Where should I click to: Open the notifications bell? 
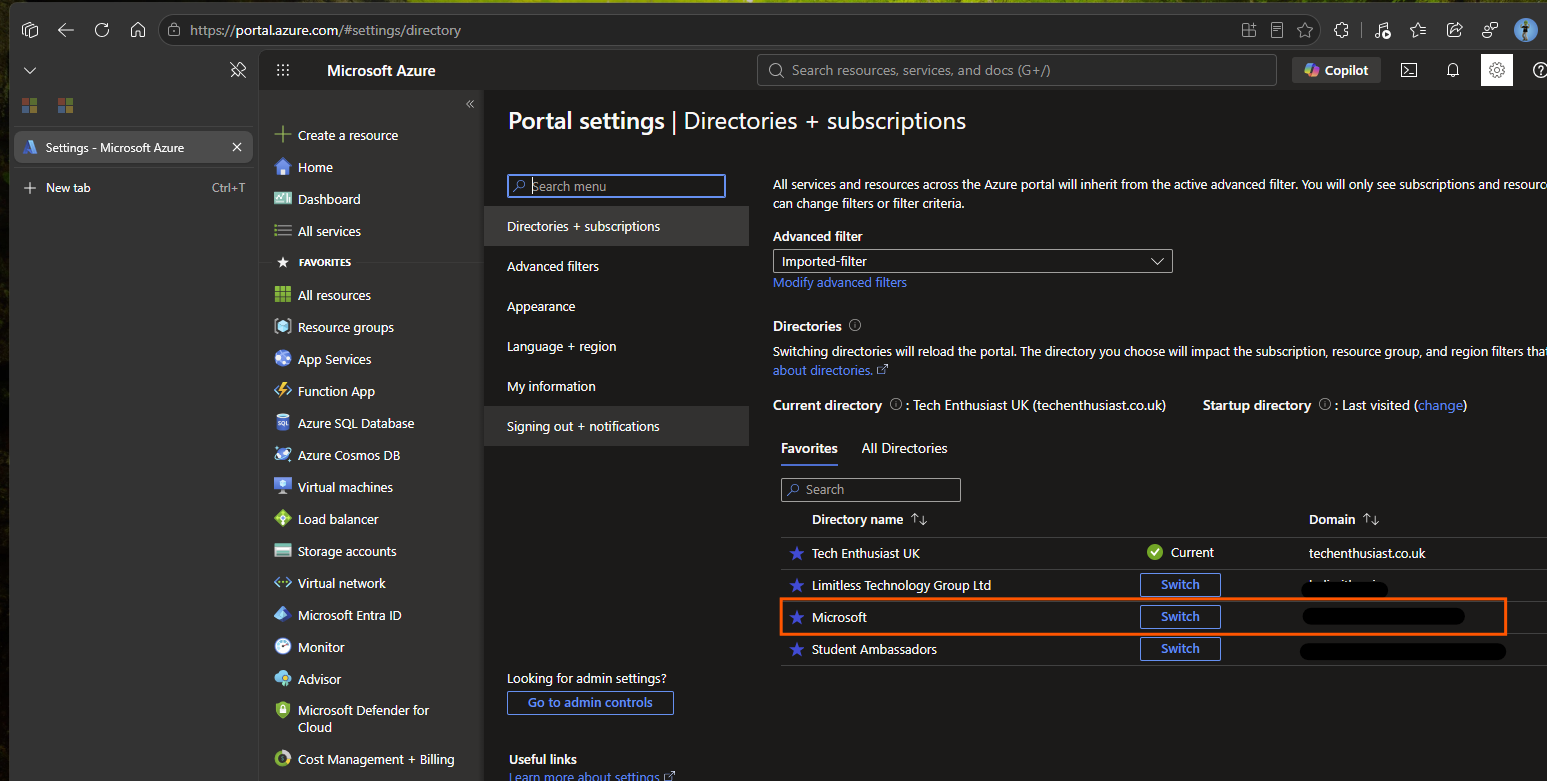[x=1453, y=70]
